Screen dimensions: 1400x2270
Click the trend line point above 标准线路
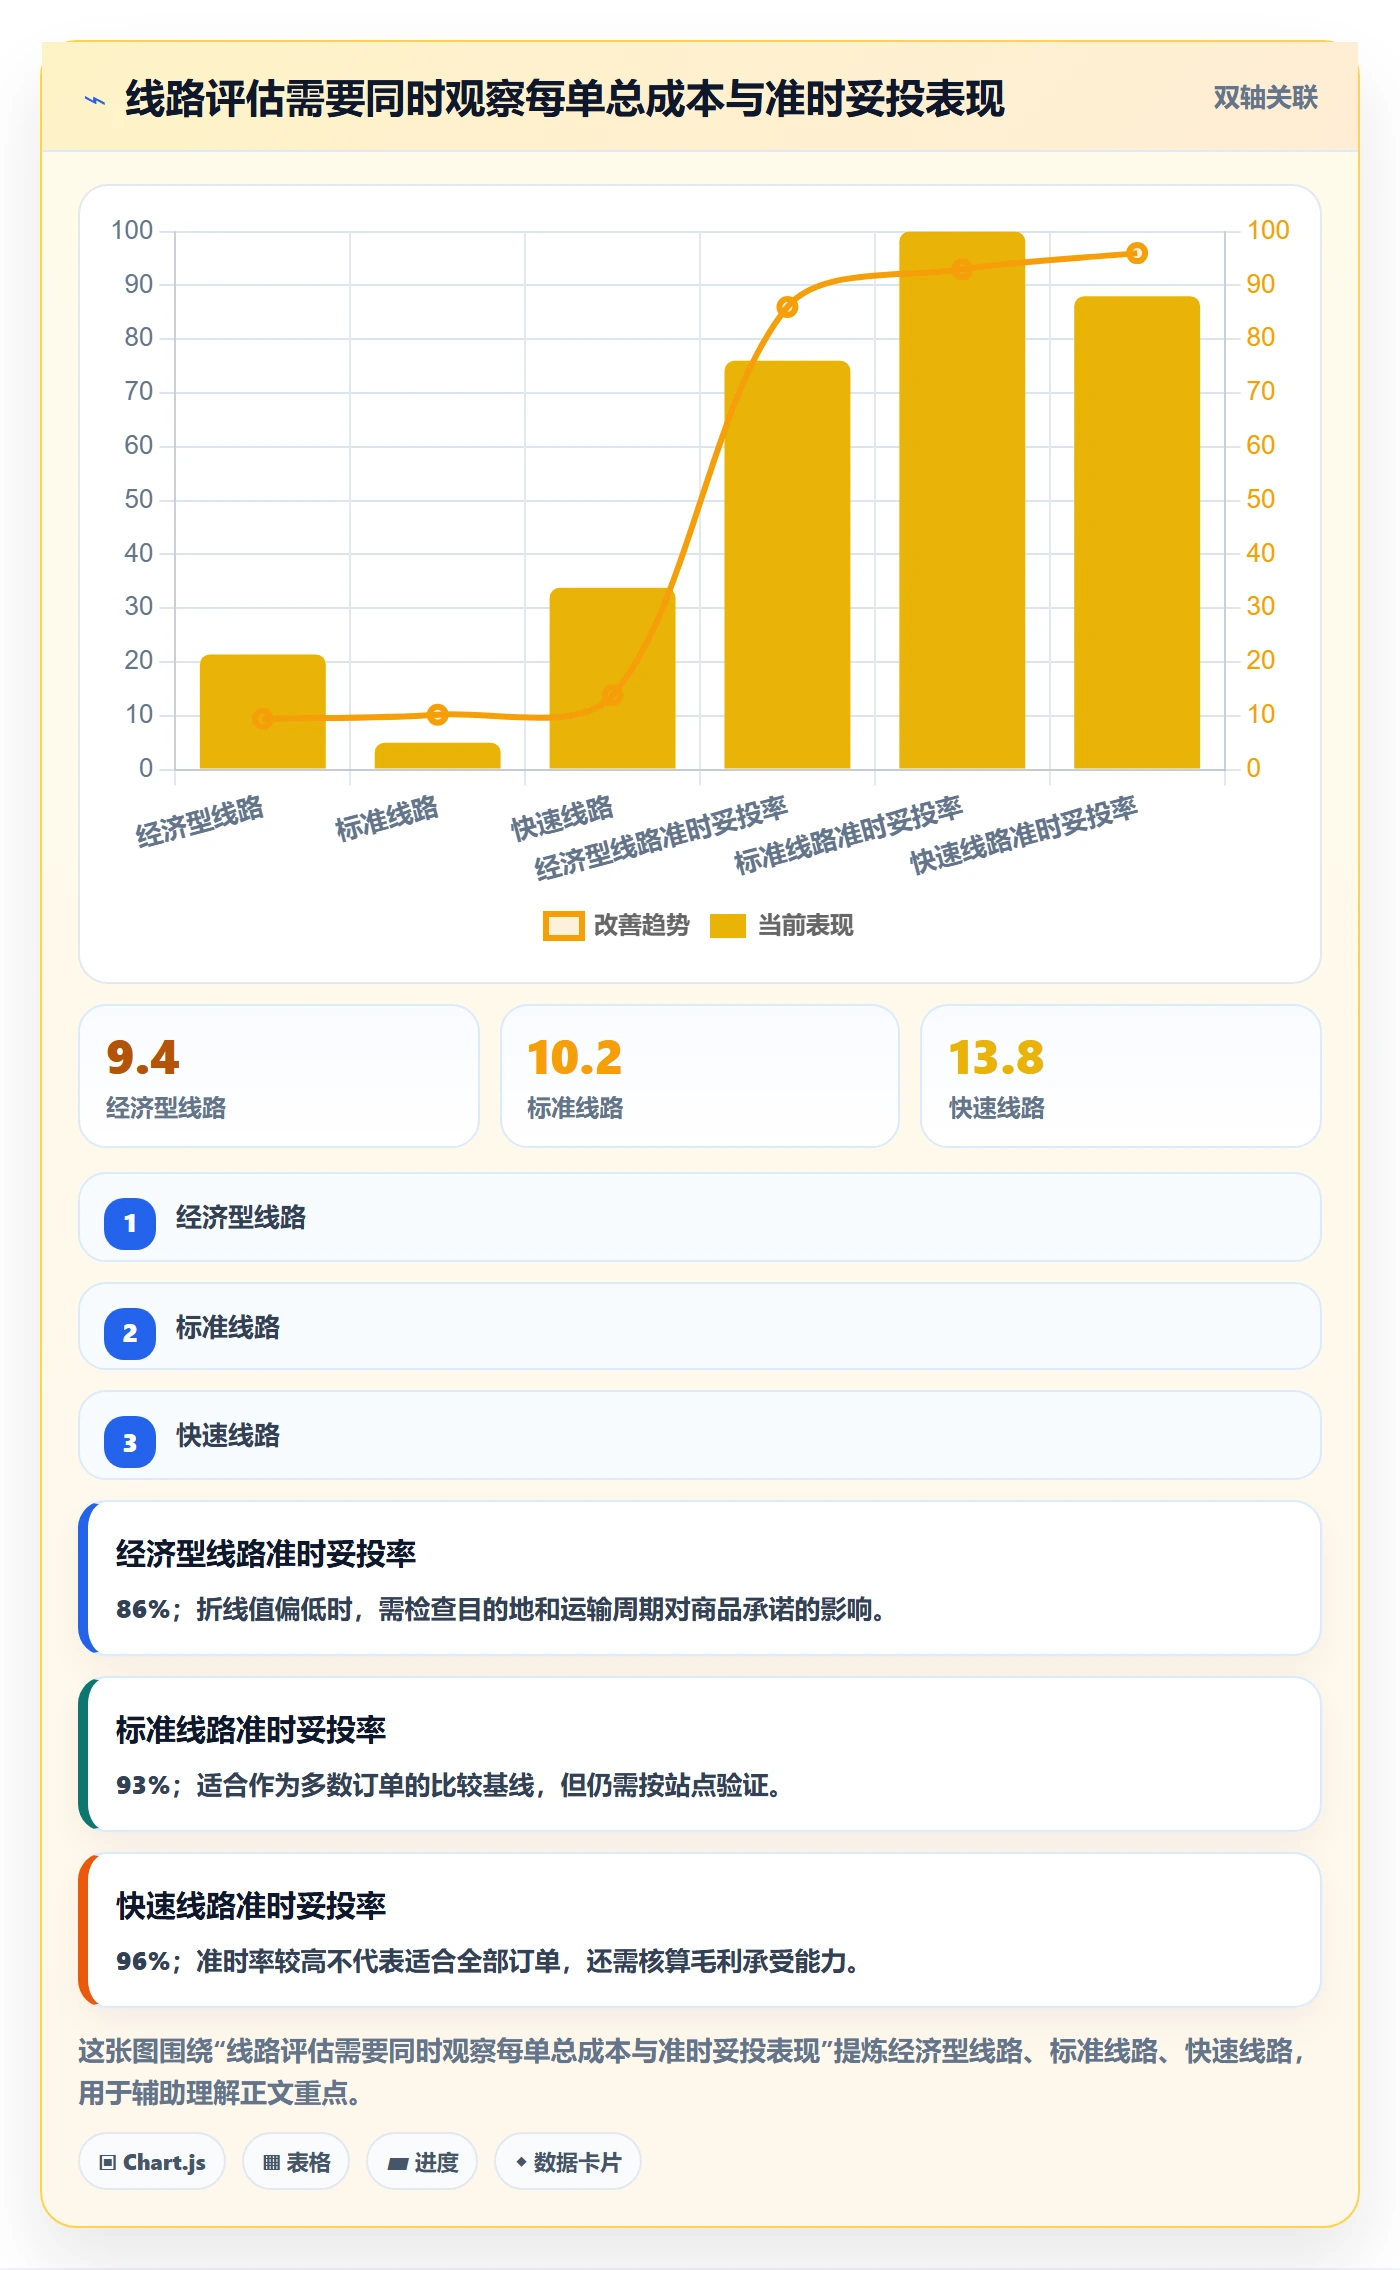click(x=437, y=715)
